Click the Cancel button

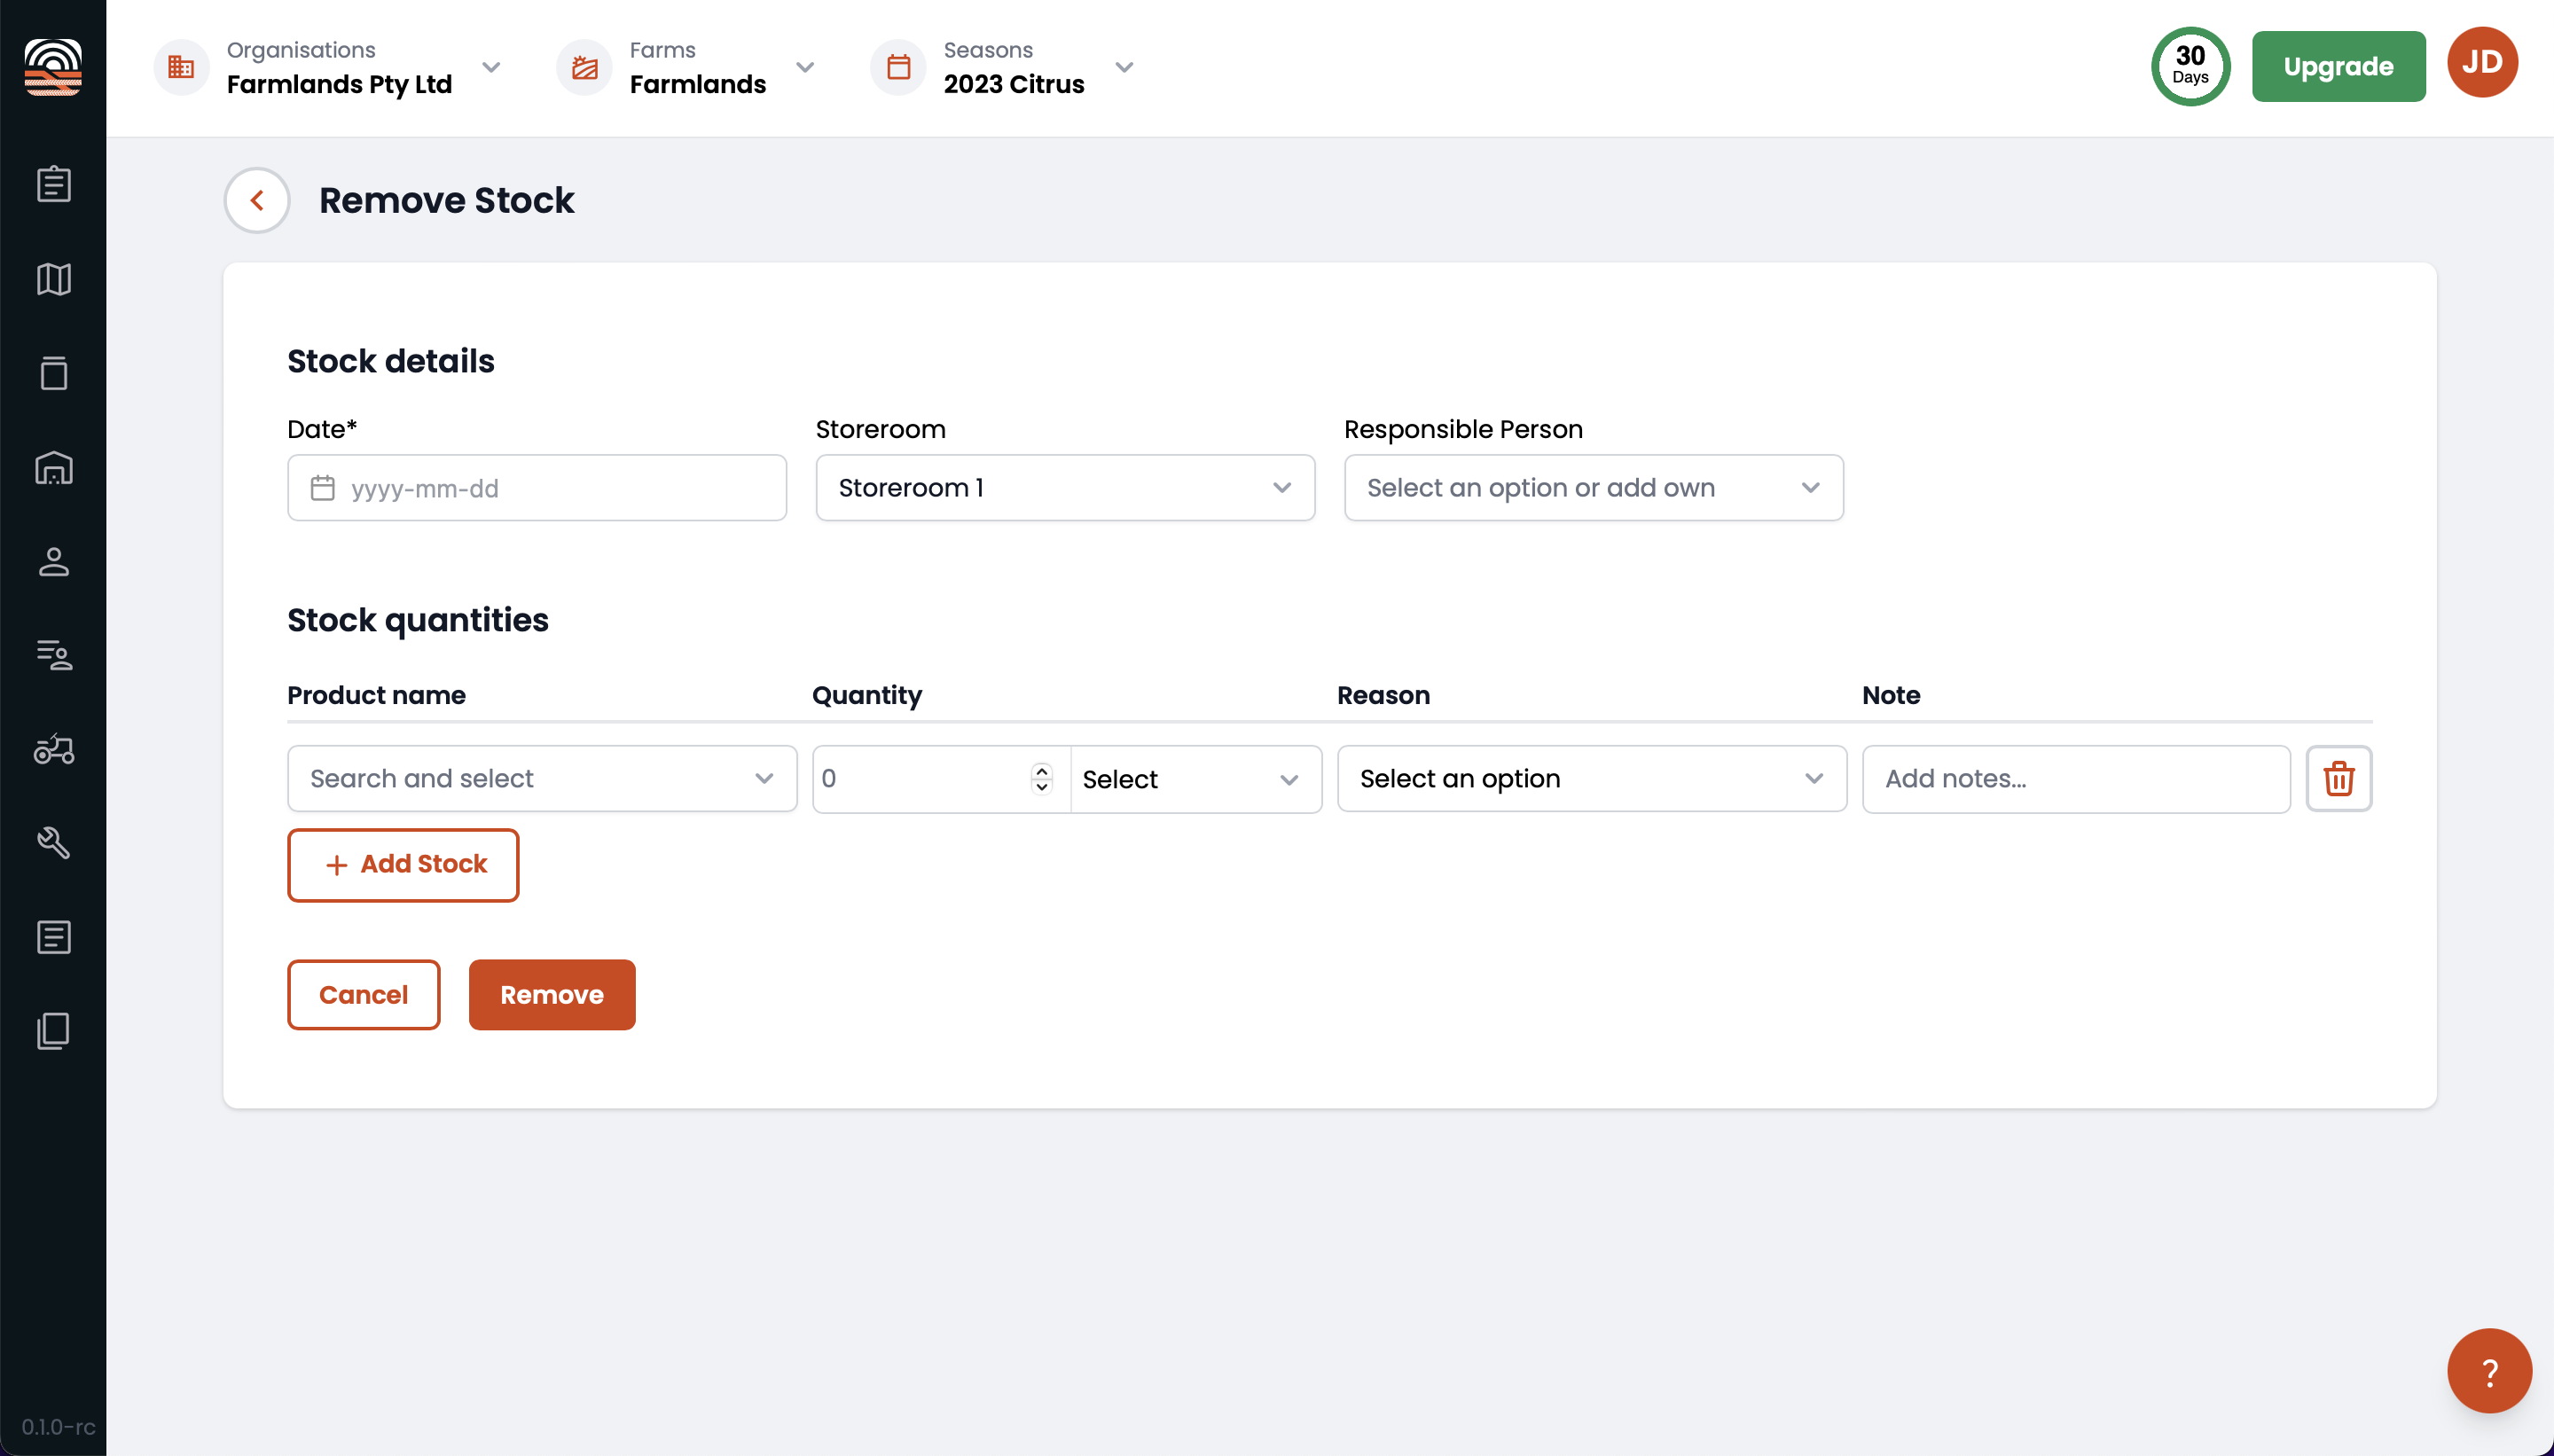click(364, 995)
